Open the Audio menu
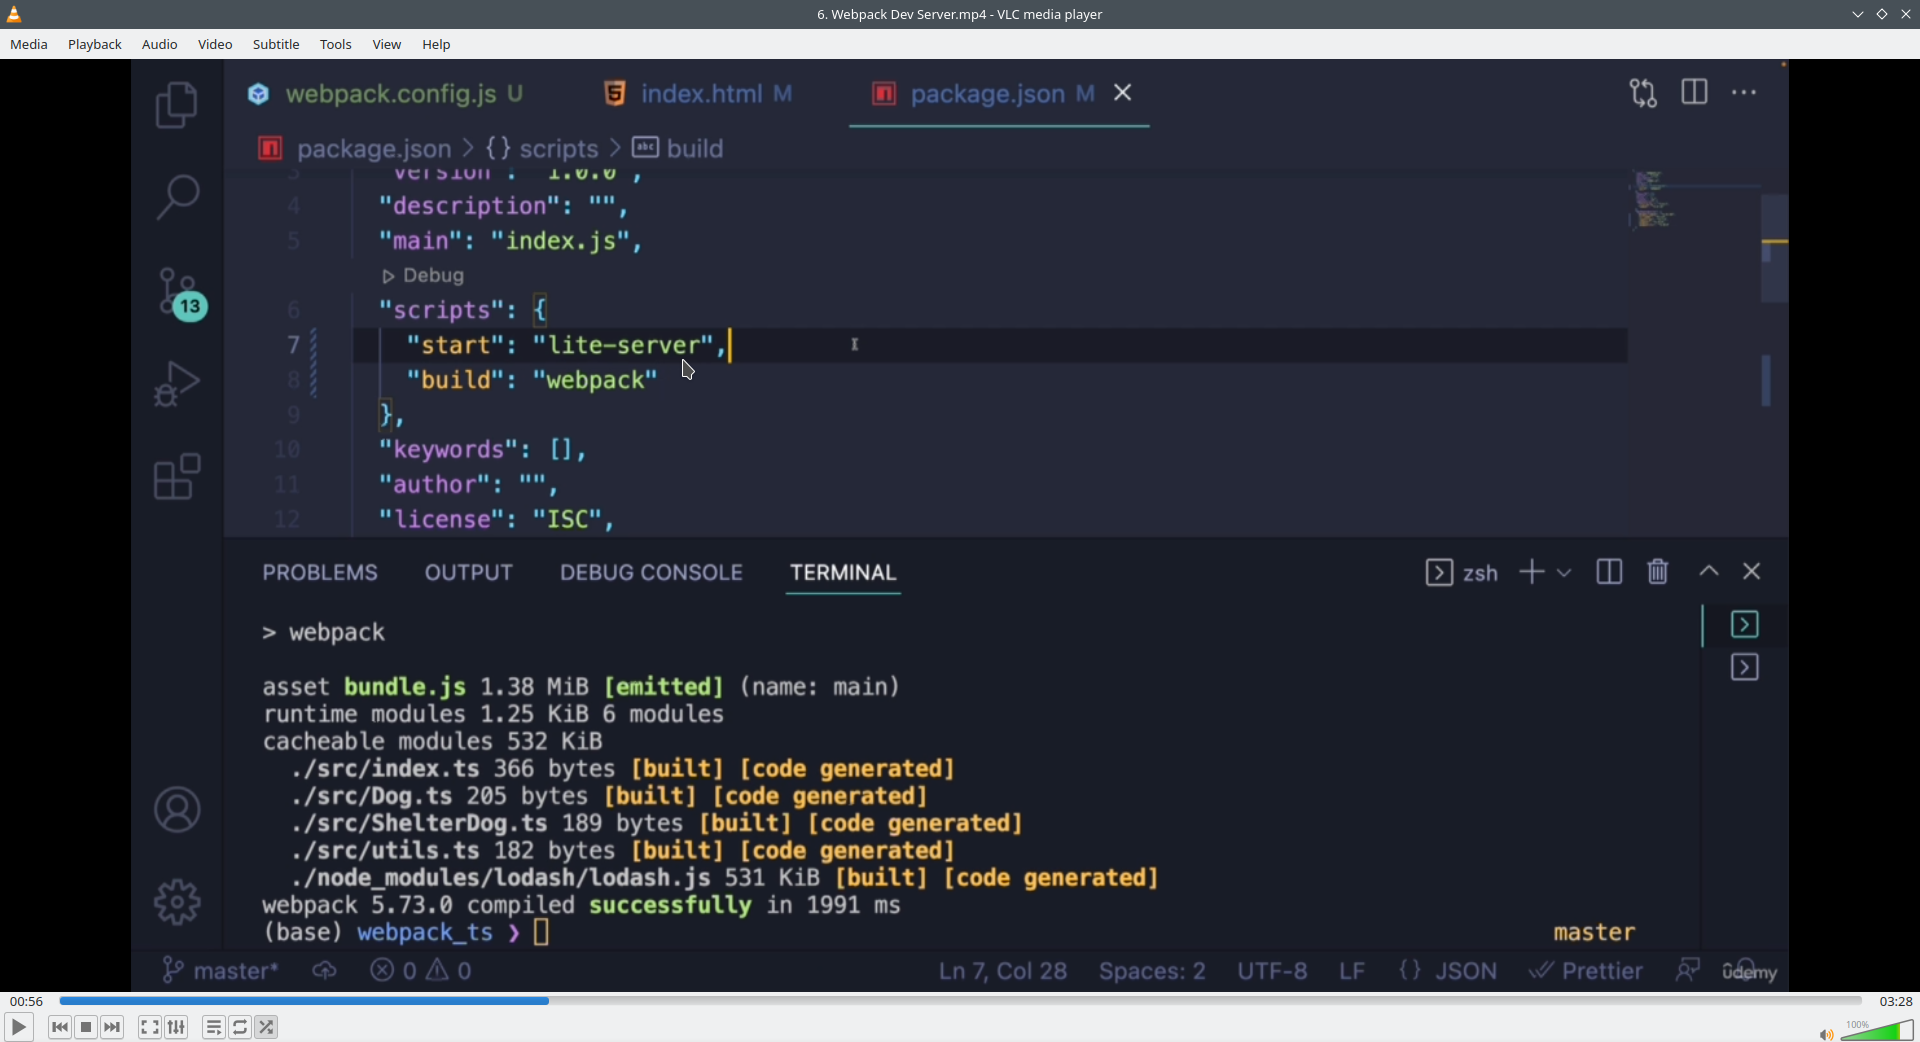 pyautogui.click(x=160, y=44)
